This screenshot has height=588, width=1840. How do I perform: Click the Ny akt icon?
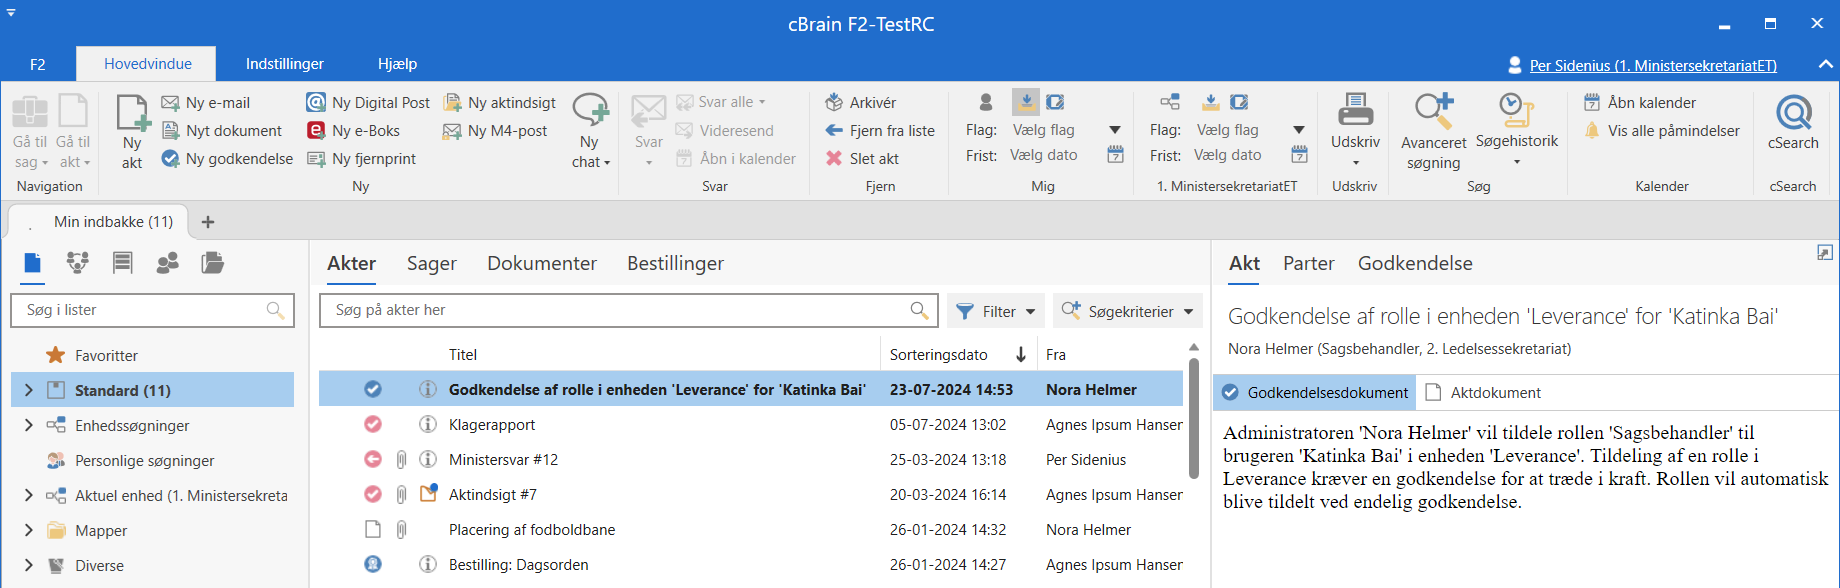[x=132, y=115]
